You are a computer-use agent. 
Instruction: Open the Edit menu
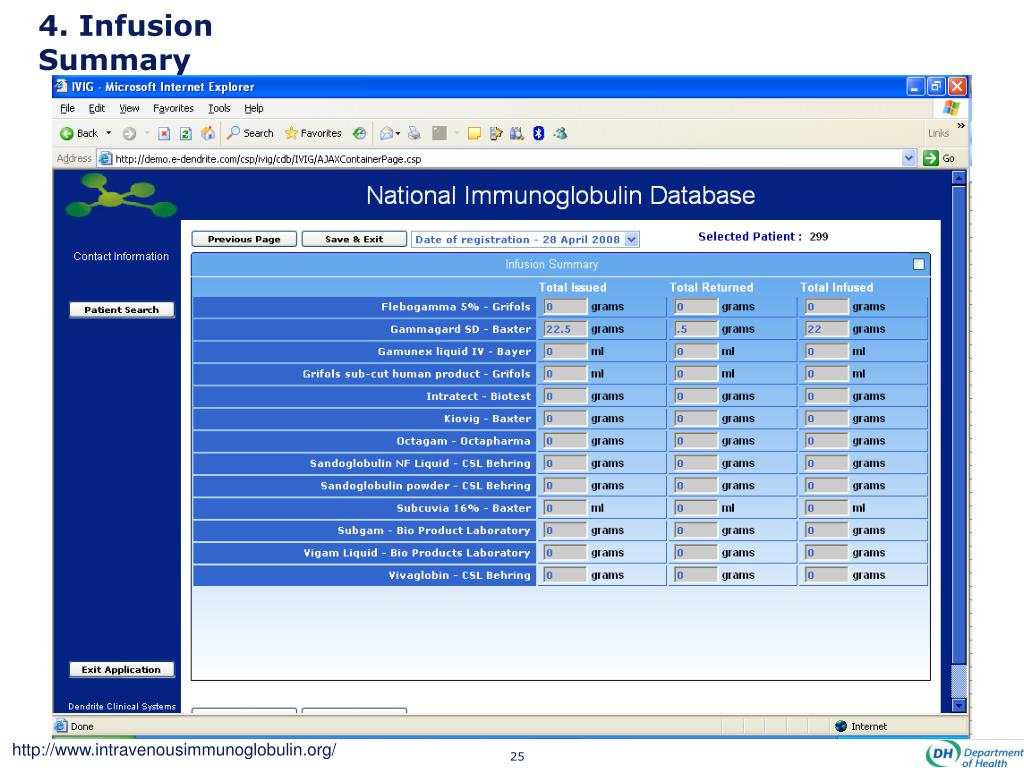(x=97, y=108)
